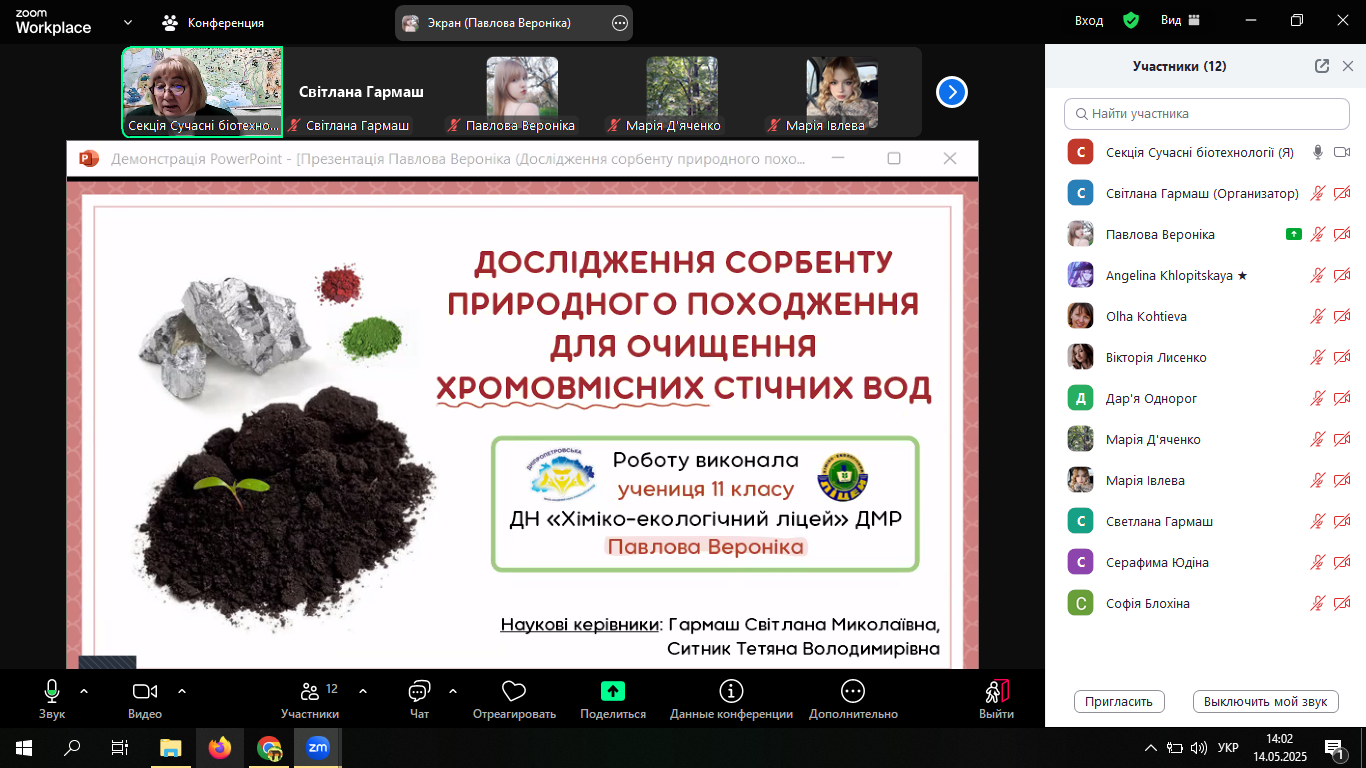The image size is (1366, 768).
Task: Select the Конференция tab
Action: (213, 22)
